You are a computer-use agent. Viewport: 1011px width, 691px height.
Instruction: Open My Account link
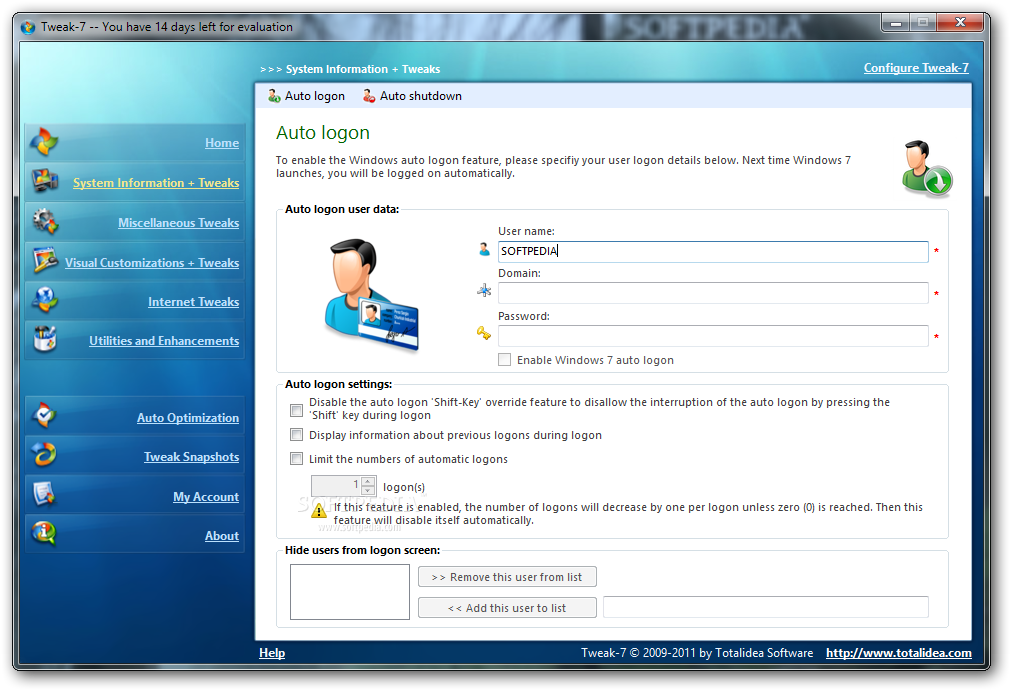(x=206, y=497)
